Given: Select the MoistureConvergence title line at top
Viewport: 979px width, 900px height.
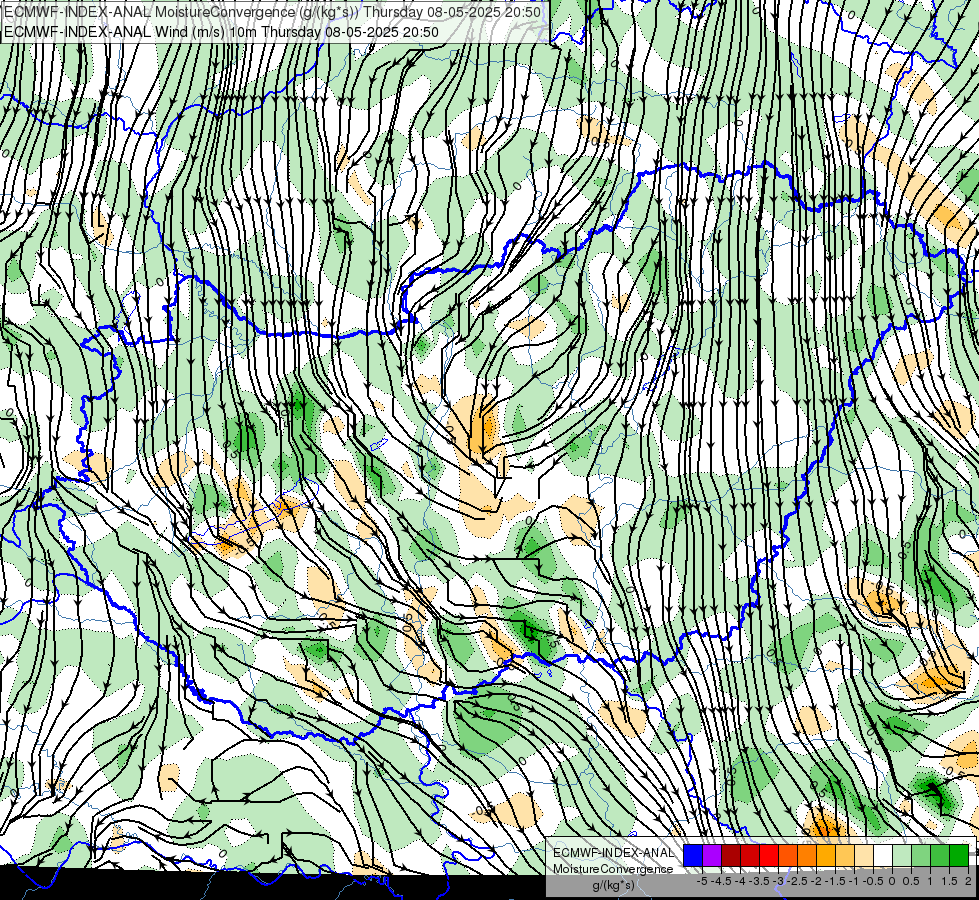Looking at the screenshot, I should click(x=272, y=12).
